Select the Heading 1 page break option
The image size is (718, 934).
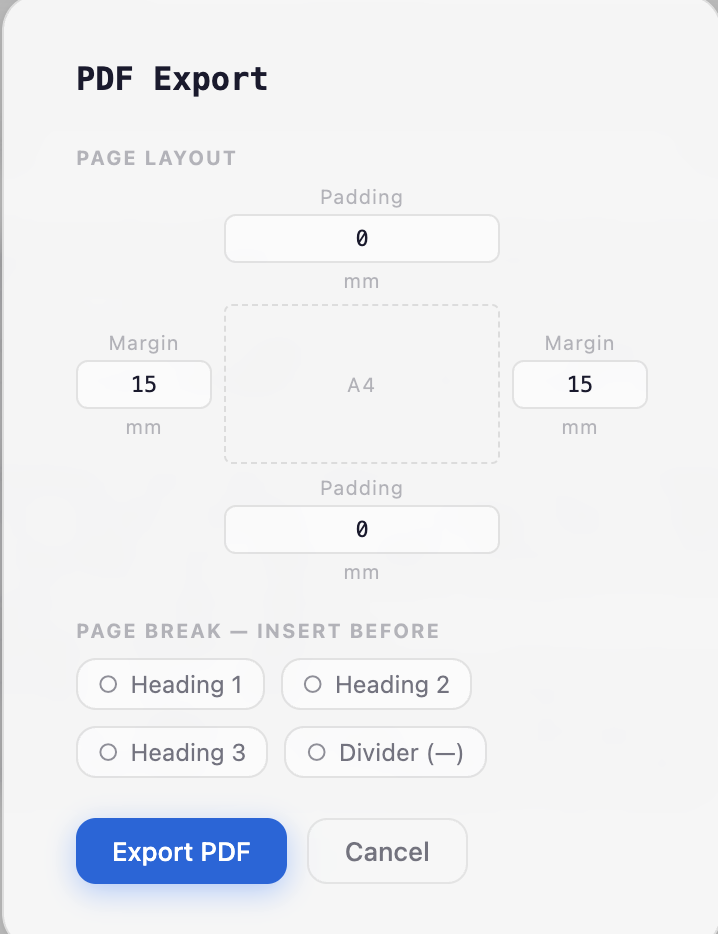coord(170,684)
